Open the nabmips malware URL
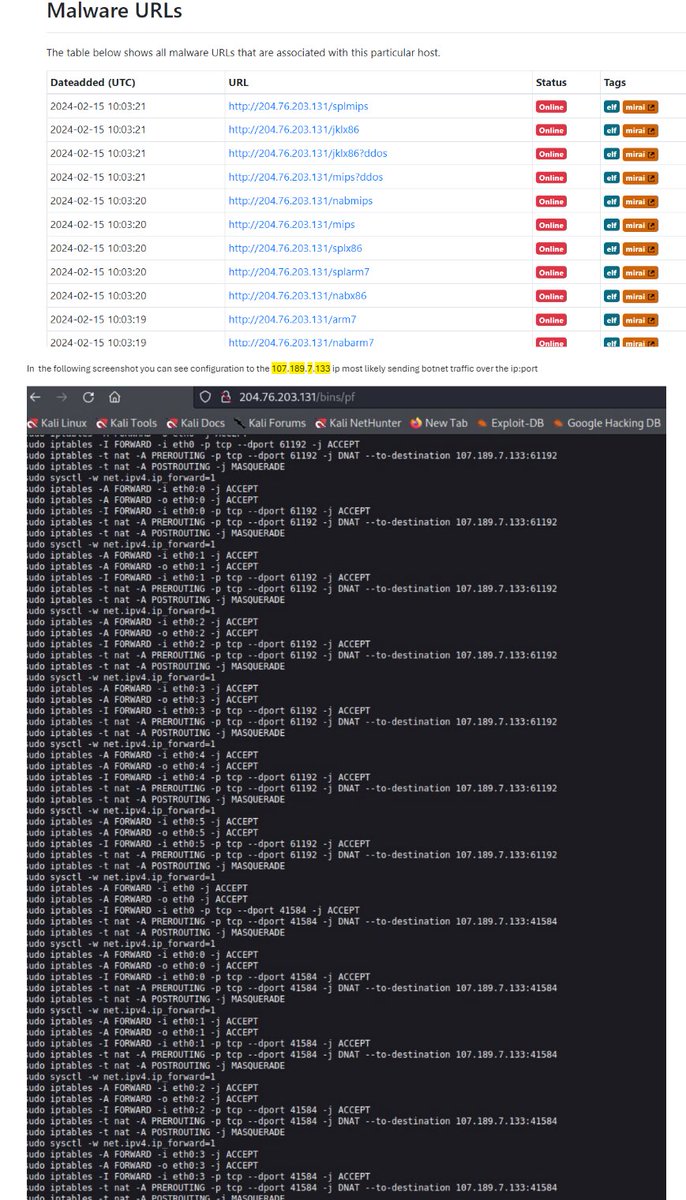686x1200 pixels. 300,201
